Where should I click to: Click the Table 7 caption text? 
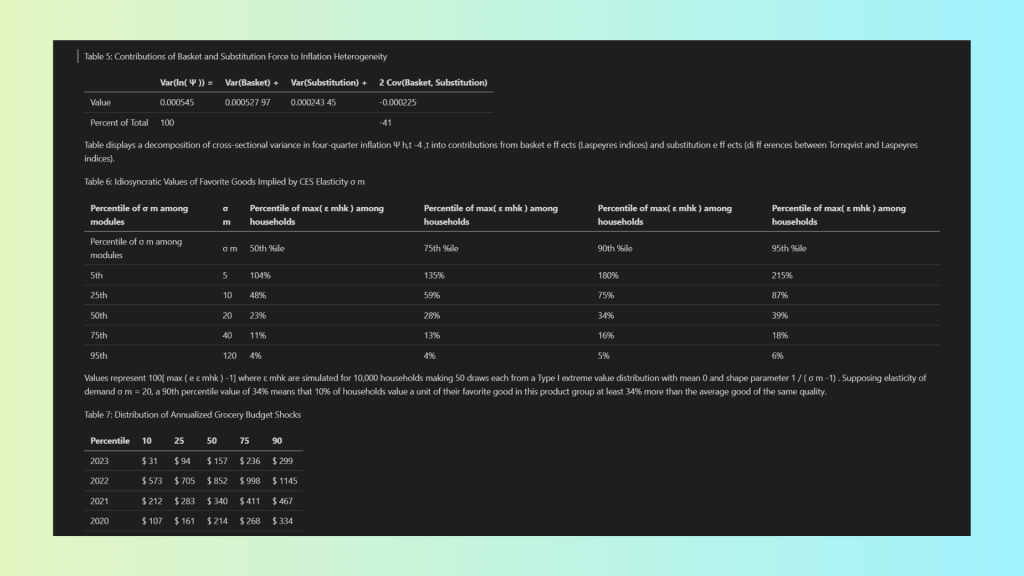[x=192, y=414]
